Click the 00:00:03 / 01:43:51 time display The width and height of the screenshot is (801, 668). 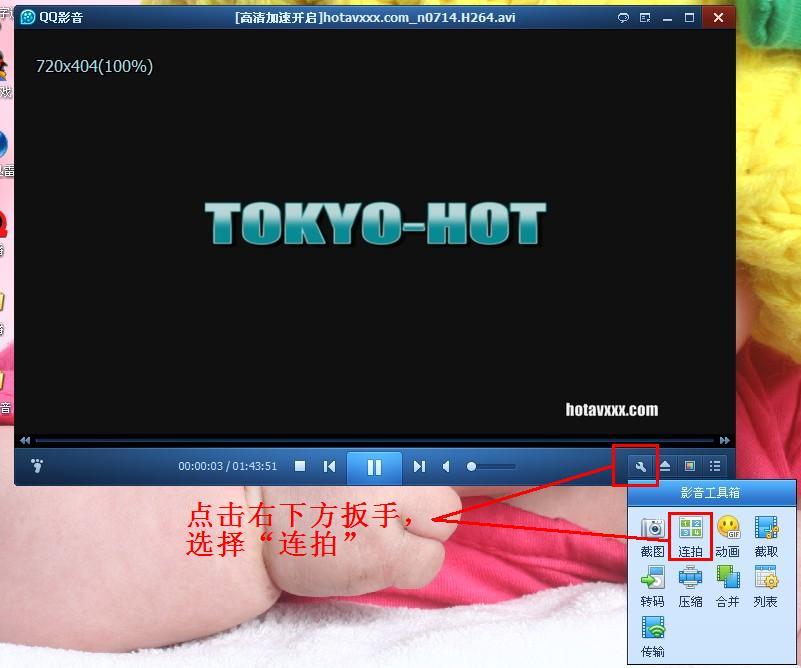[x=227, y=466]
